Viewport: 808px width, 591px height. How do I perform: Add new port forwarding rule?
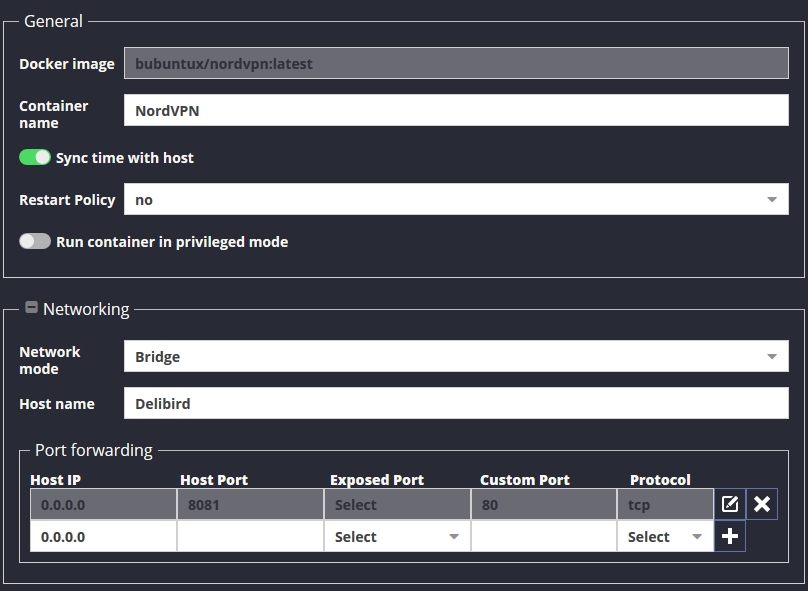pyautogui.click(x=730, y=536)
